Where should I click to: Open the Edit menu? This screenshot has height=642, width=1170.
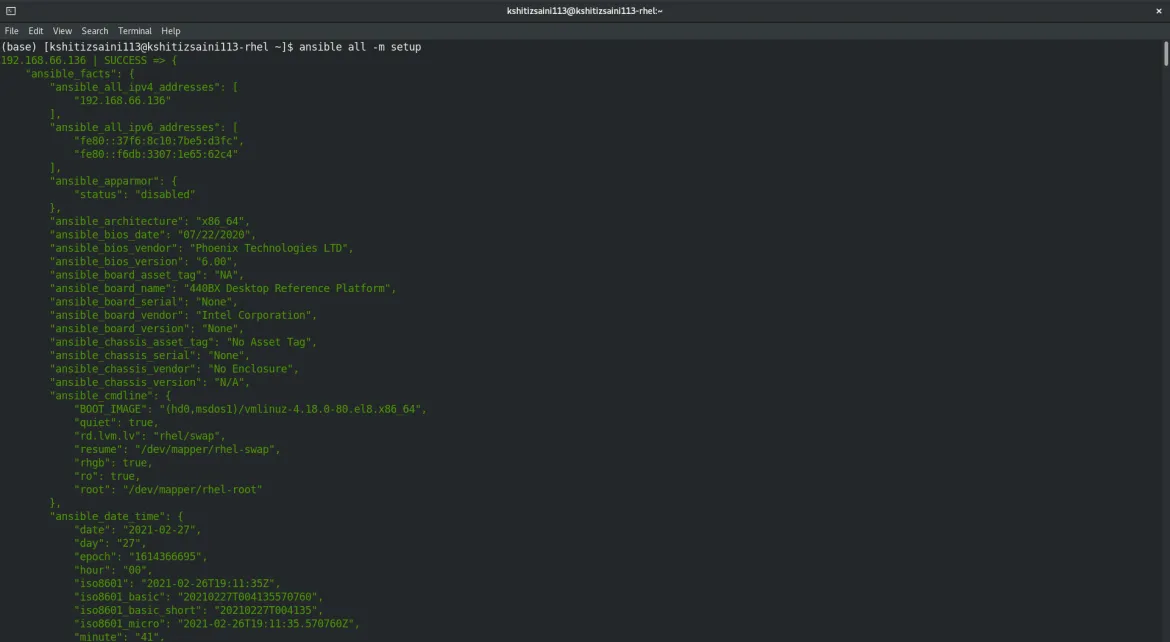pos(35,31)
